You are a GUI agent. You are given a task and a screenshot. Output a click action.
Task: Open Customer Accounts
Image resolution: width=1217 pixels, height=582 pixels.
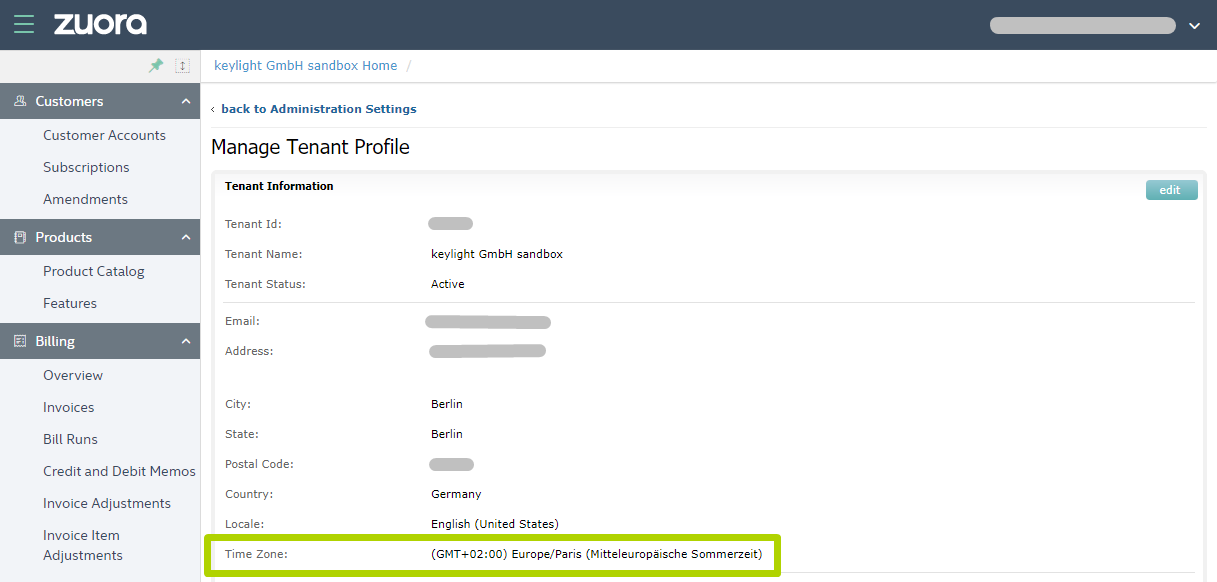pyautogui.click(x=104, y=135)
